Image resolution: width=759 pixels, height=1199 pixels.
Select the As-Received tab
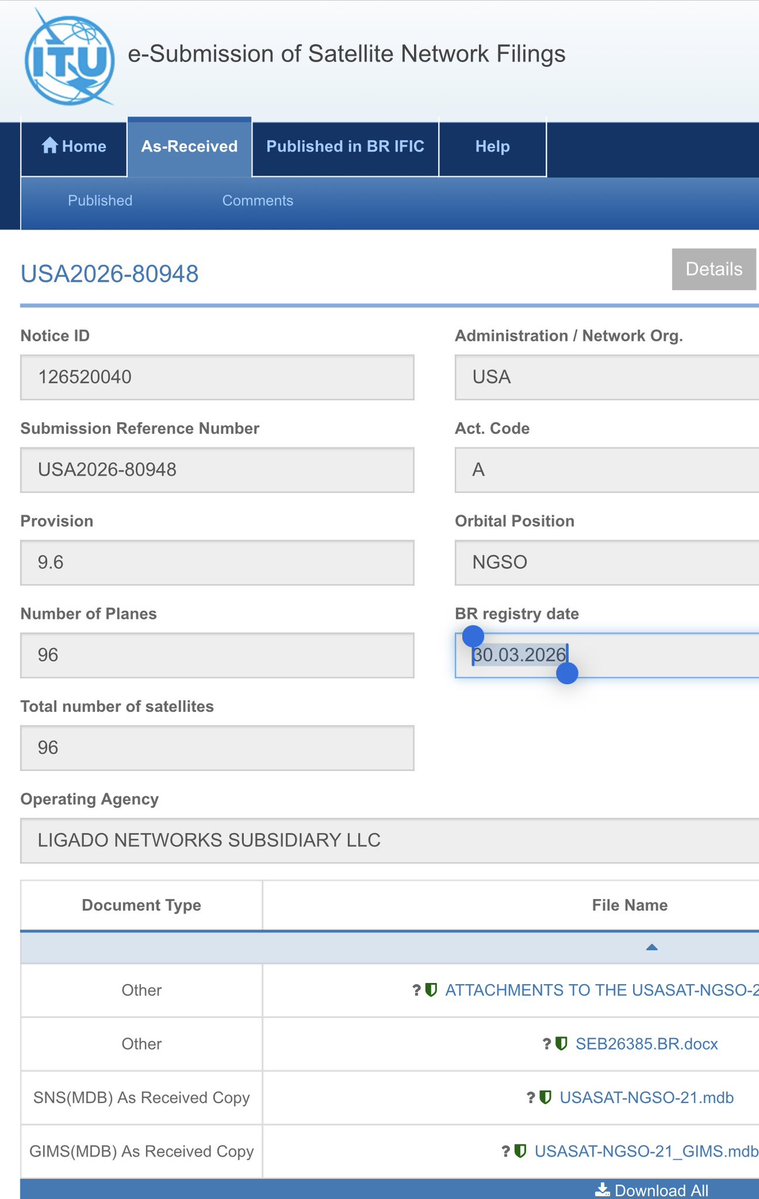tap(190, 146)
